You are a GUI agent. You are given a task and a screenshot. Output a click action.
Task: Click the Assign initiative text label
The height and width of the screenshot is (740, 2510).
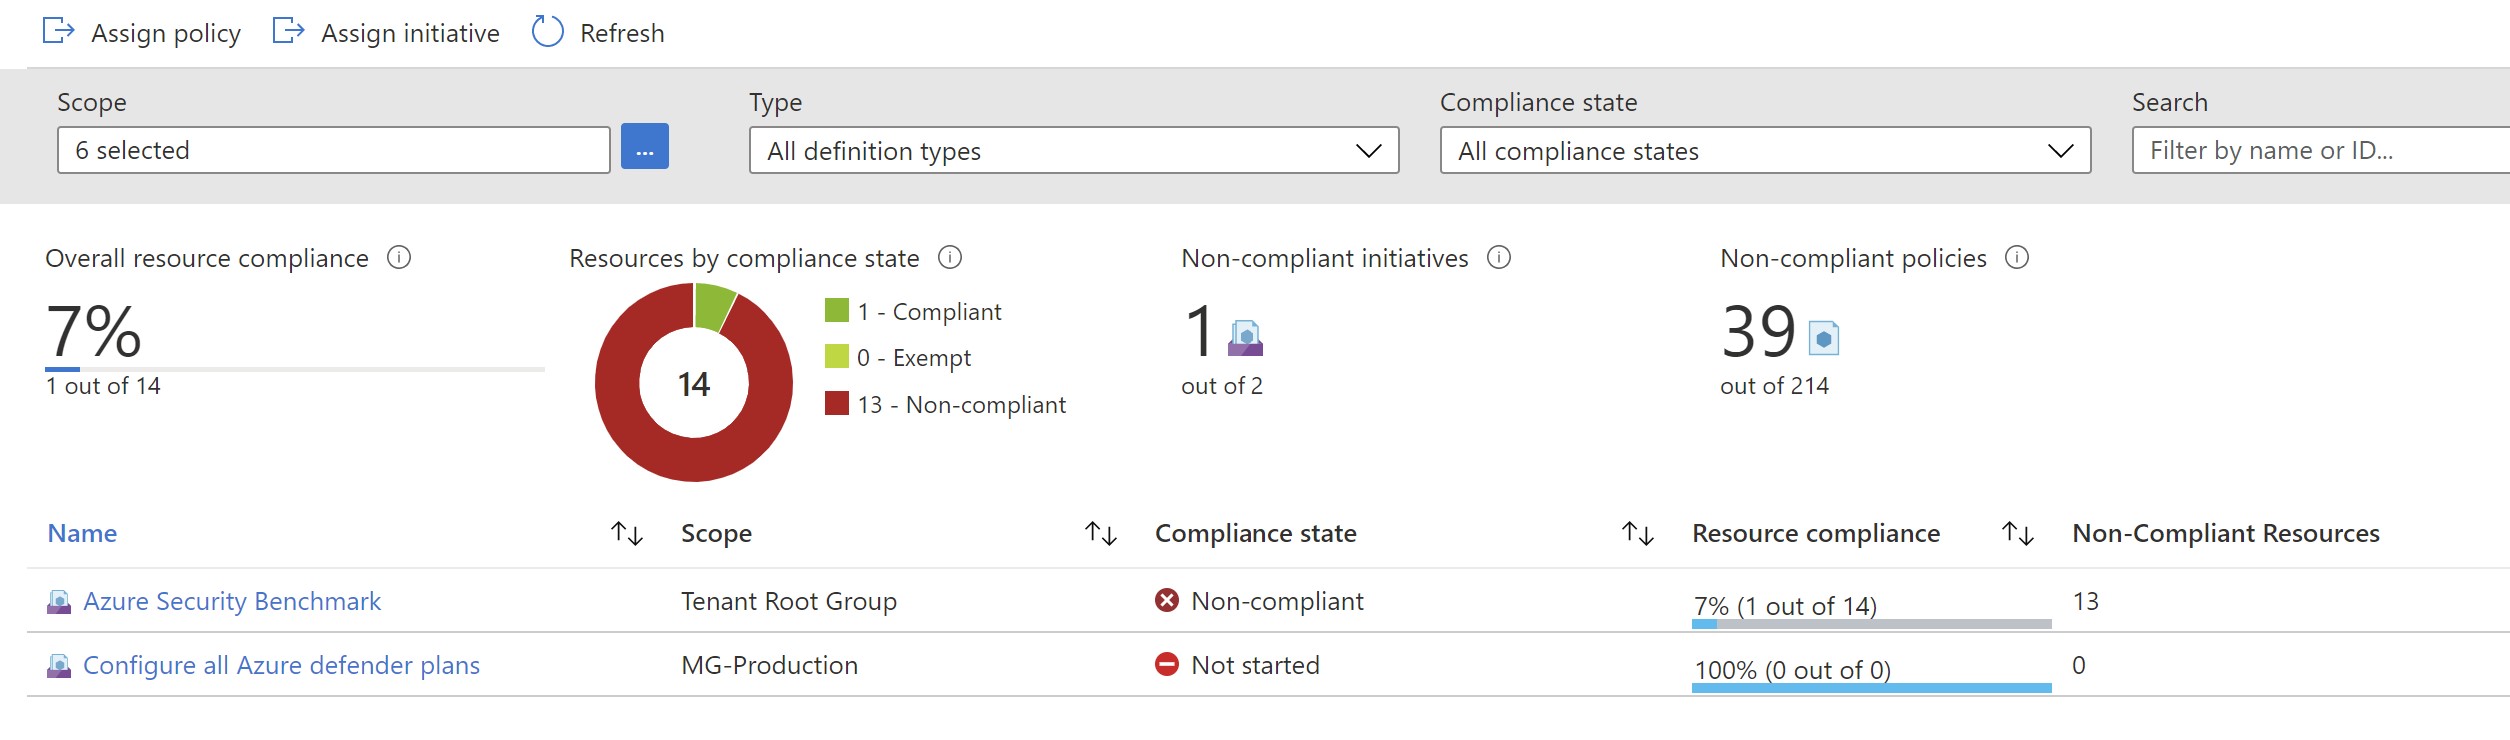(x=410, y=33)
